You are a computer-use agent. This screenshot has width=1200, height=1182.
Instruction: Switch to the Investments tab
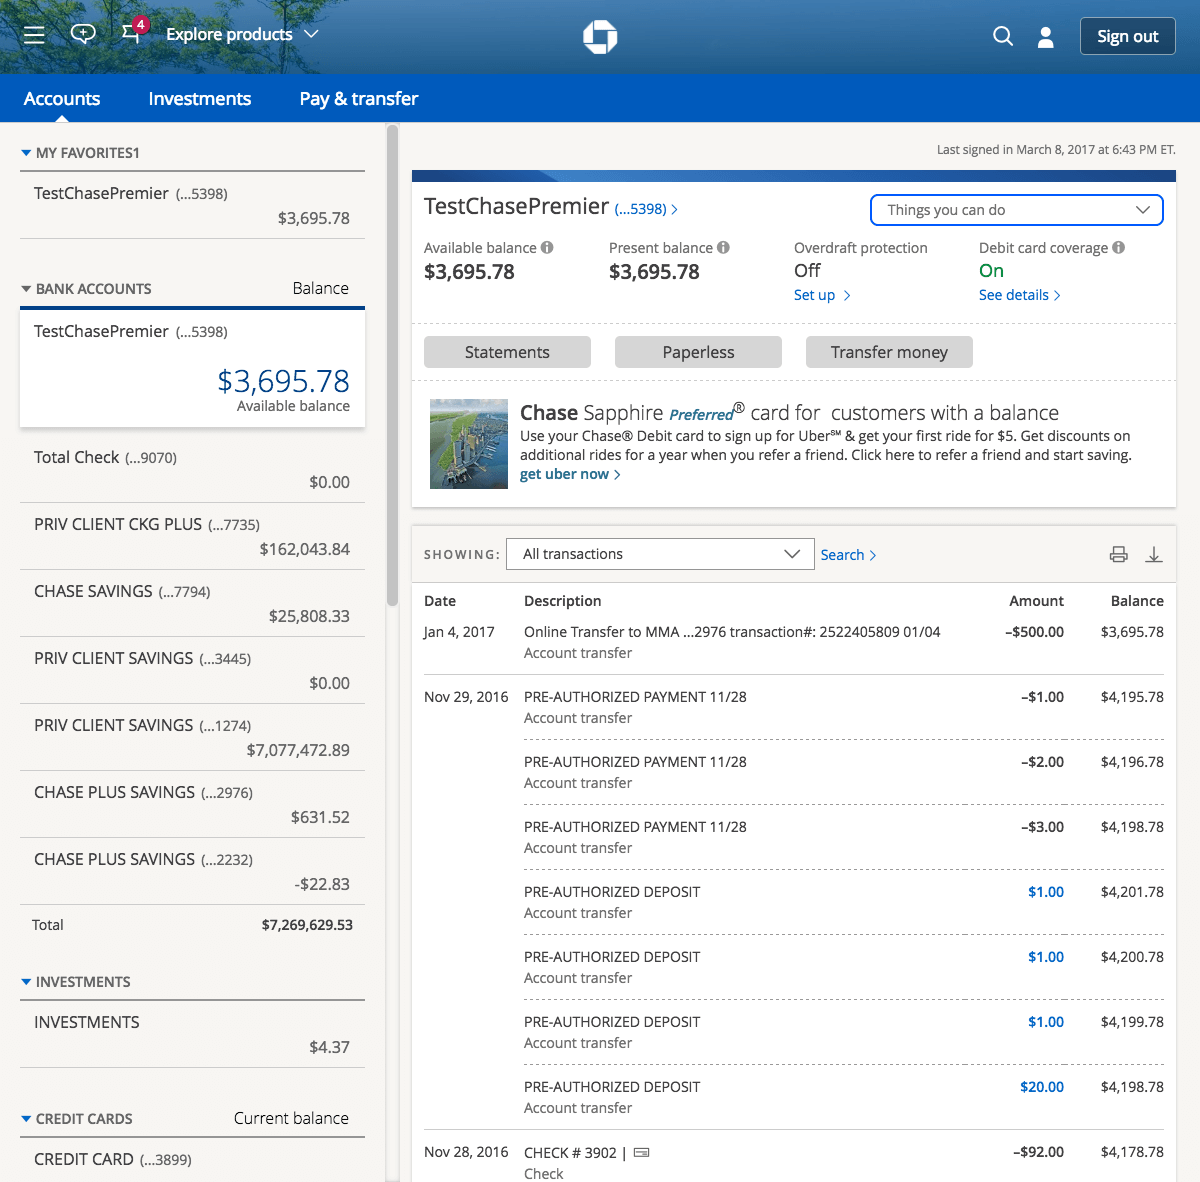pyautogui.click(x=200, y=98)
